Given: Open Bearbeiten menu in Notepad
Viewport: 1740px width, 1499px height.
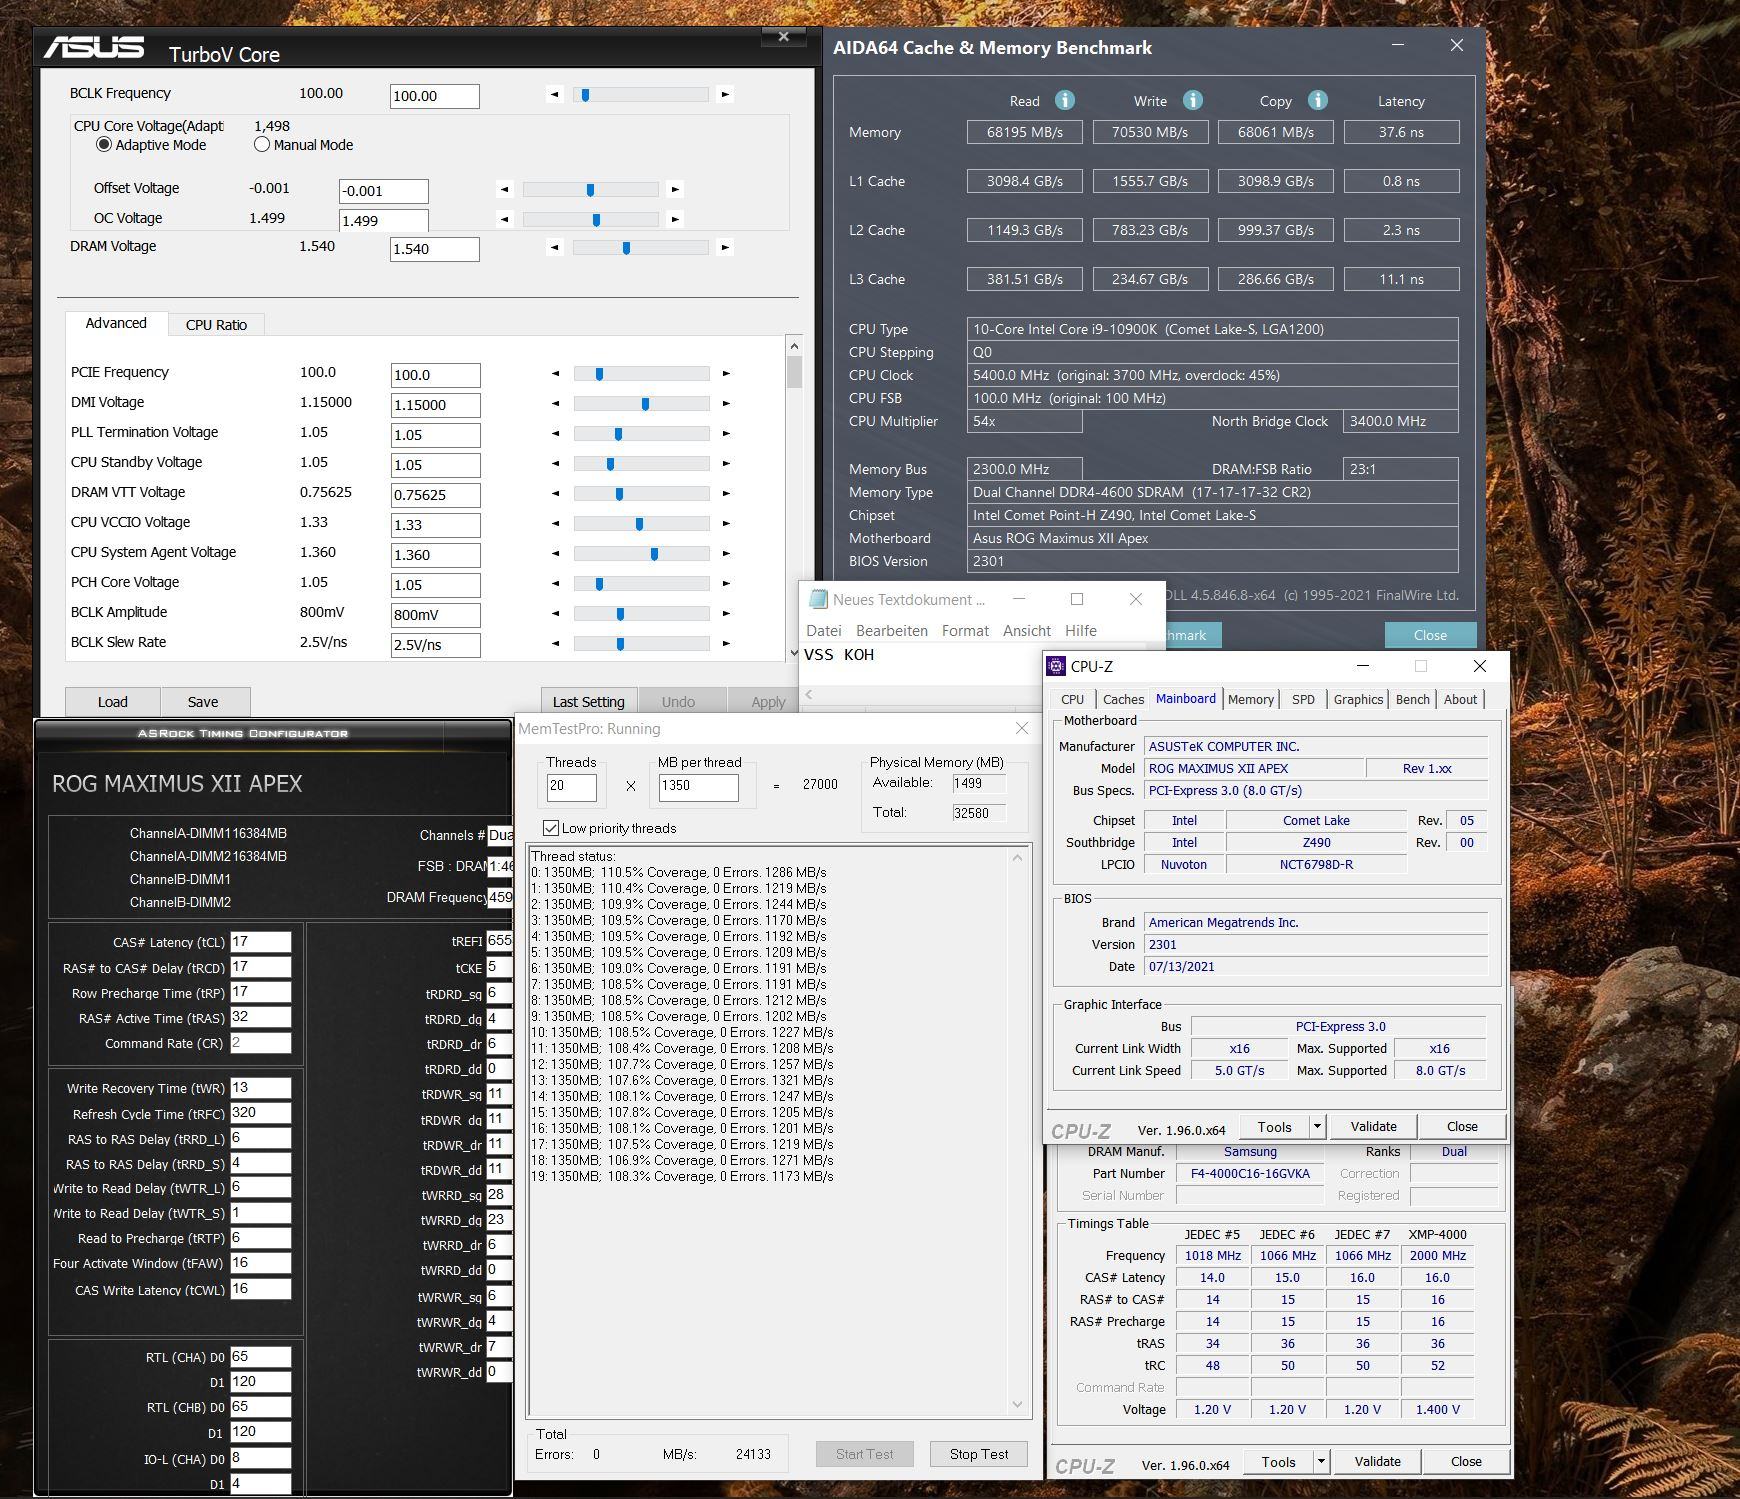Looking at the screenshot, I should tap(892, 631).
